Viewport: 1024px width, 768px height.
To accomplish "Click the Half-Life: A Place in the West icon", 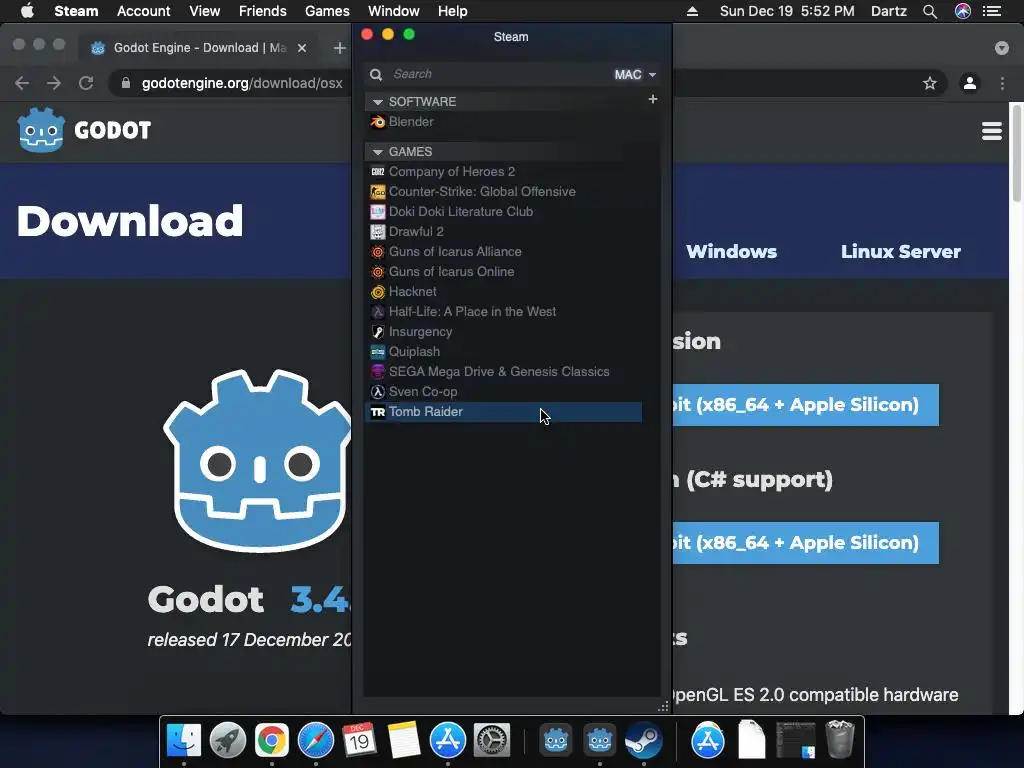I will [x=377, y=312].
